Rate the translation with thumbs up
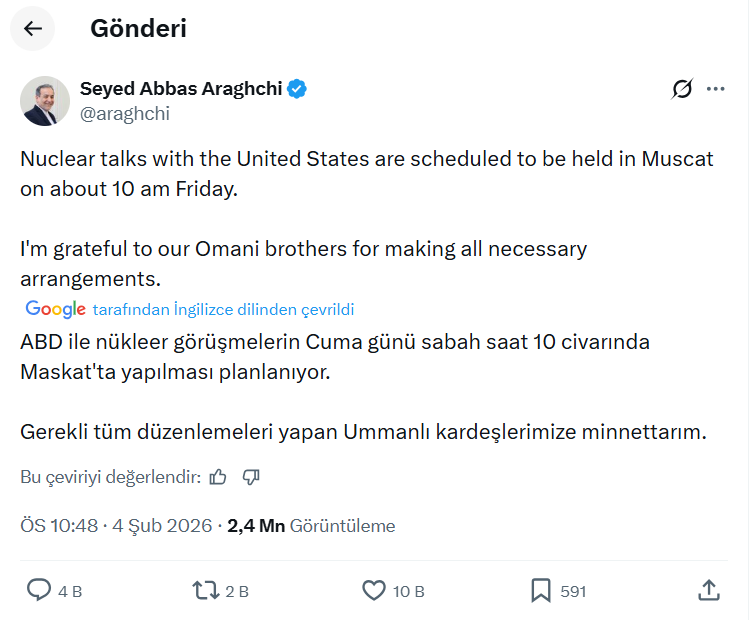Viewport: 750px width, 620px height. [x=219, y=477]
